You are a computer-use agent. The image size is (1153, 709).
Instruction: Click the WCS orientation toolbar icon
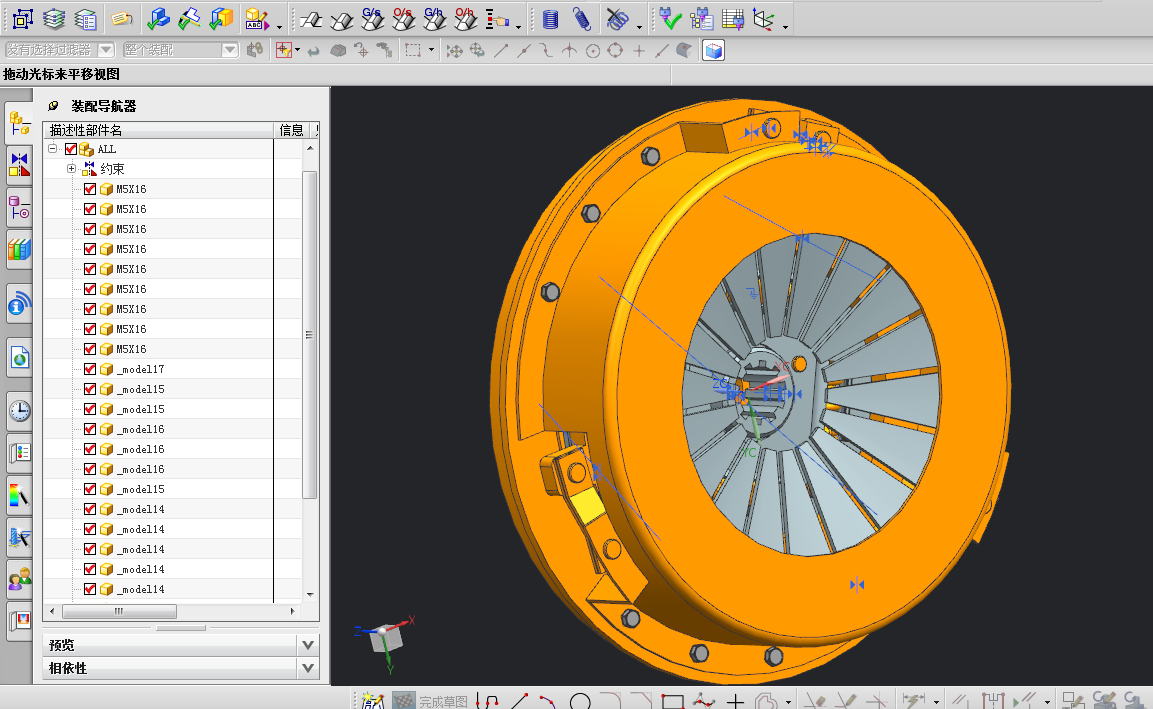(x=763, y=18)
